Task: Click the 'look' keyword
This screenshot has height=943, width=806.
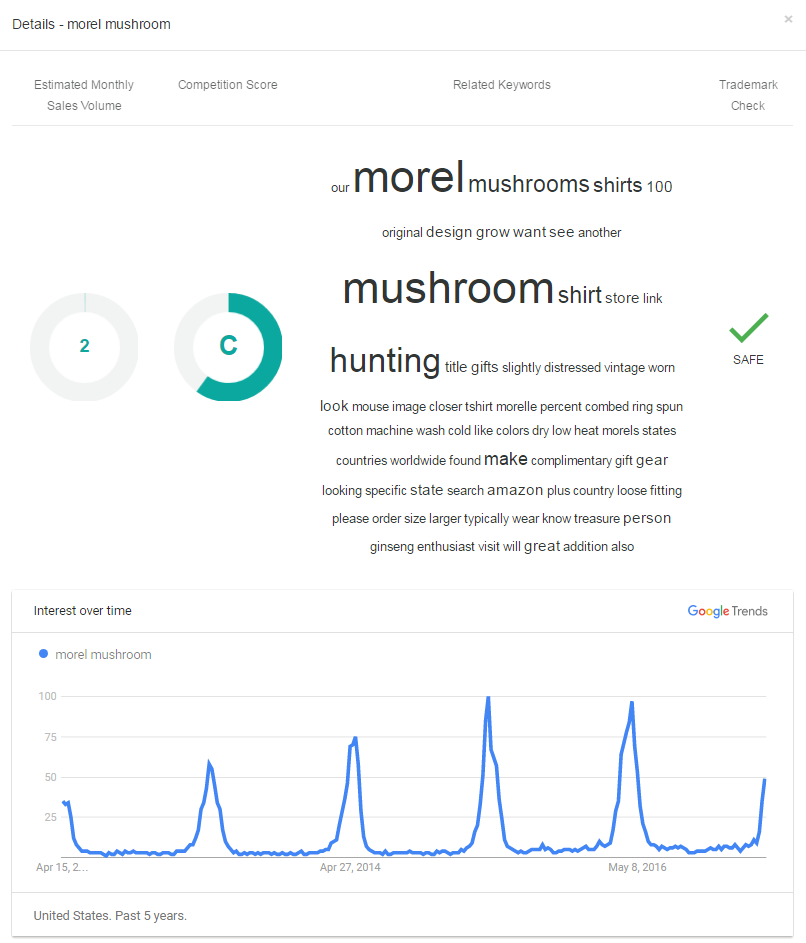Action: 334,406
